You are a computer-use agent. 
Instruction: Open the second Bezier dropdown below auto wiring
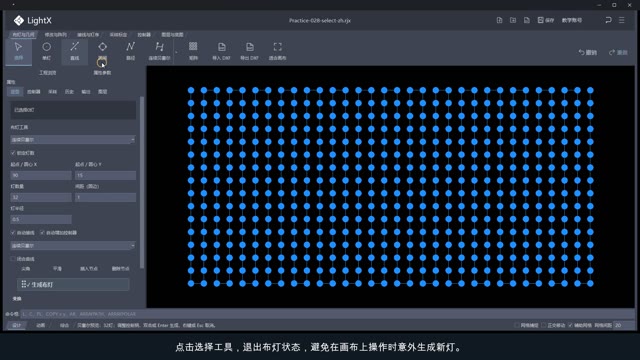pyautogui.click(x=73, y=246)
